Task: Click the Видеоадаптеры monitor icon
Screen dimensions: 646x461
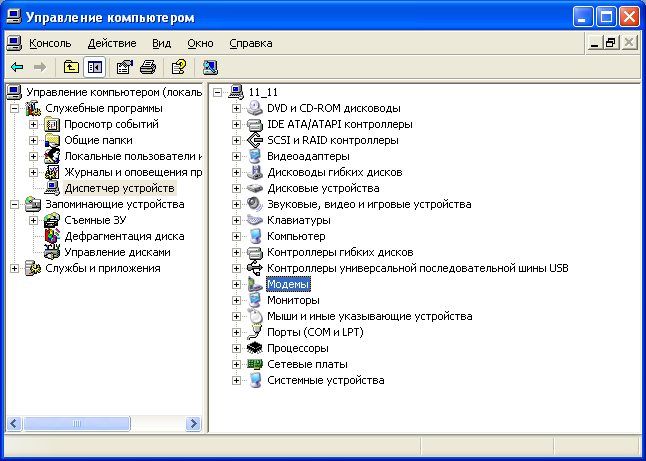Action: 255,157
